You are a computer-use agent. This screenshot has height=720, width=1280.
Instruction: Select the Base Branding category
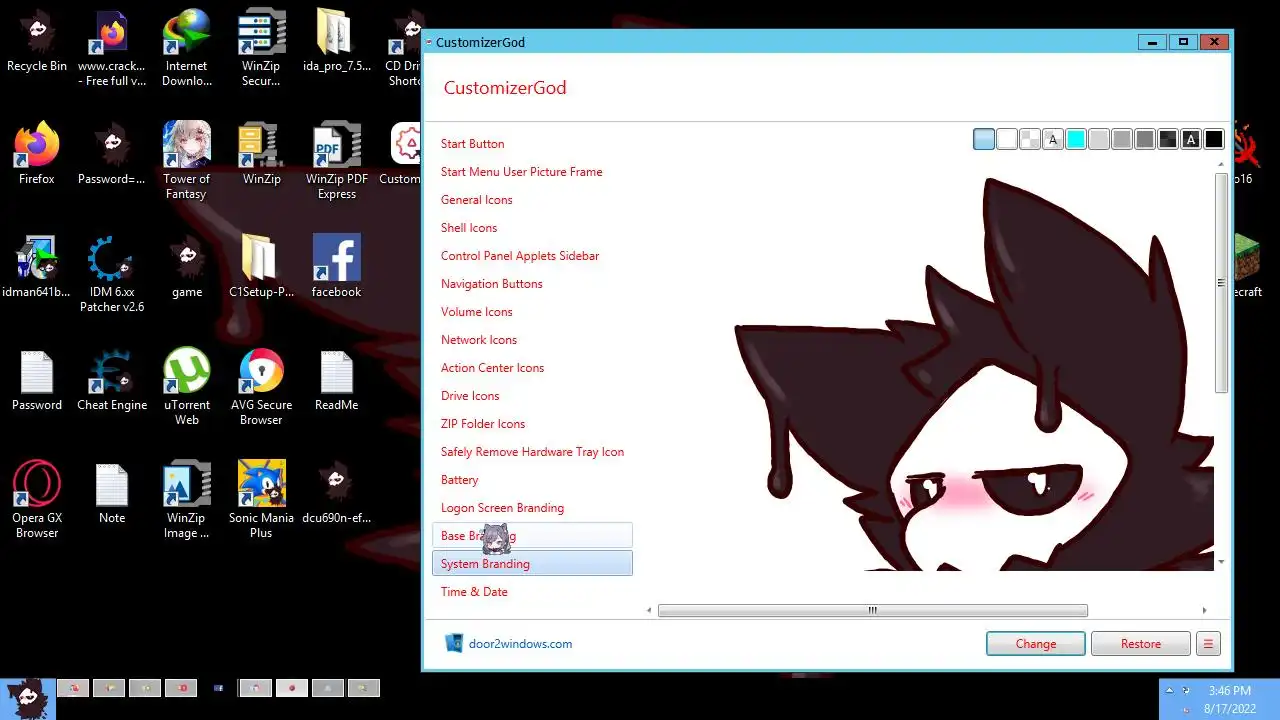[x=532, y=536]
